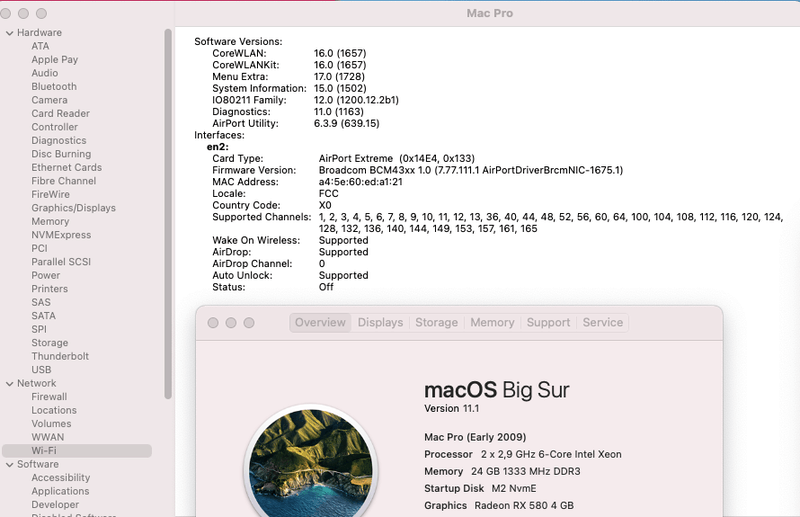
Task: Click the Big Sur wallpaper logo image
Action: coord(311,462)
